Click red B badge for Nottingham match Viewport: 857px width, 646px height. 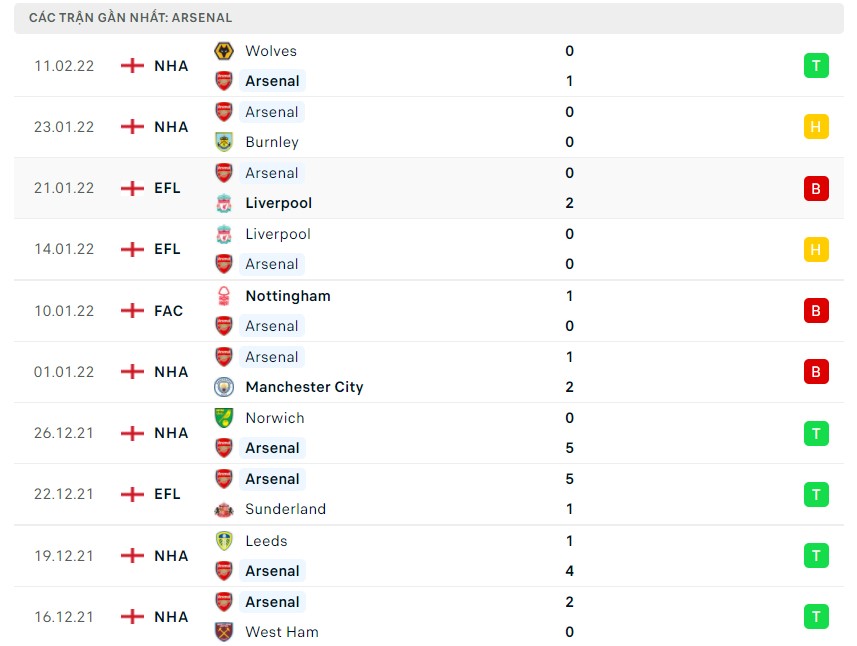[x=816, y=311]
